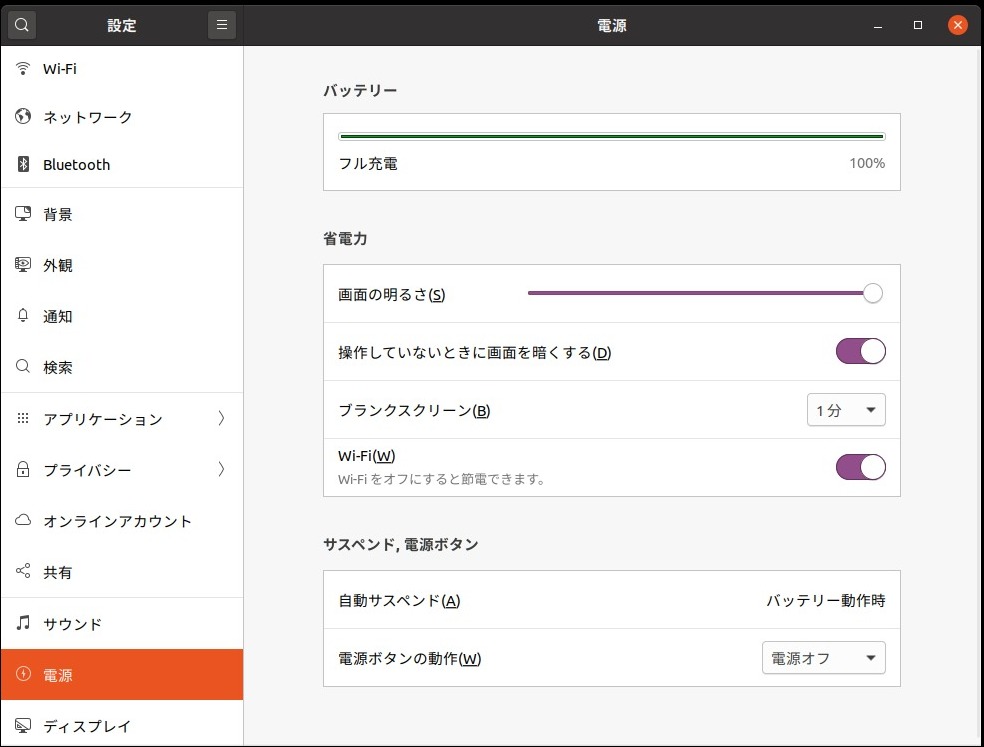
Task: Click the right-side vertical scrollbar
Action: [979, 390]
